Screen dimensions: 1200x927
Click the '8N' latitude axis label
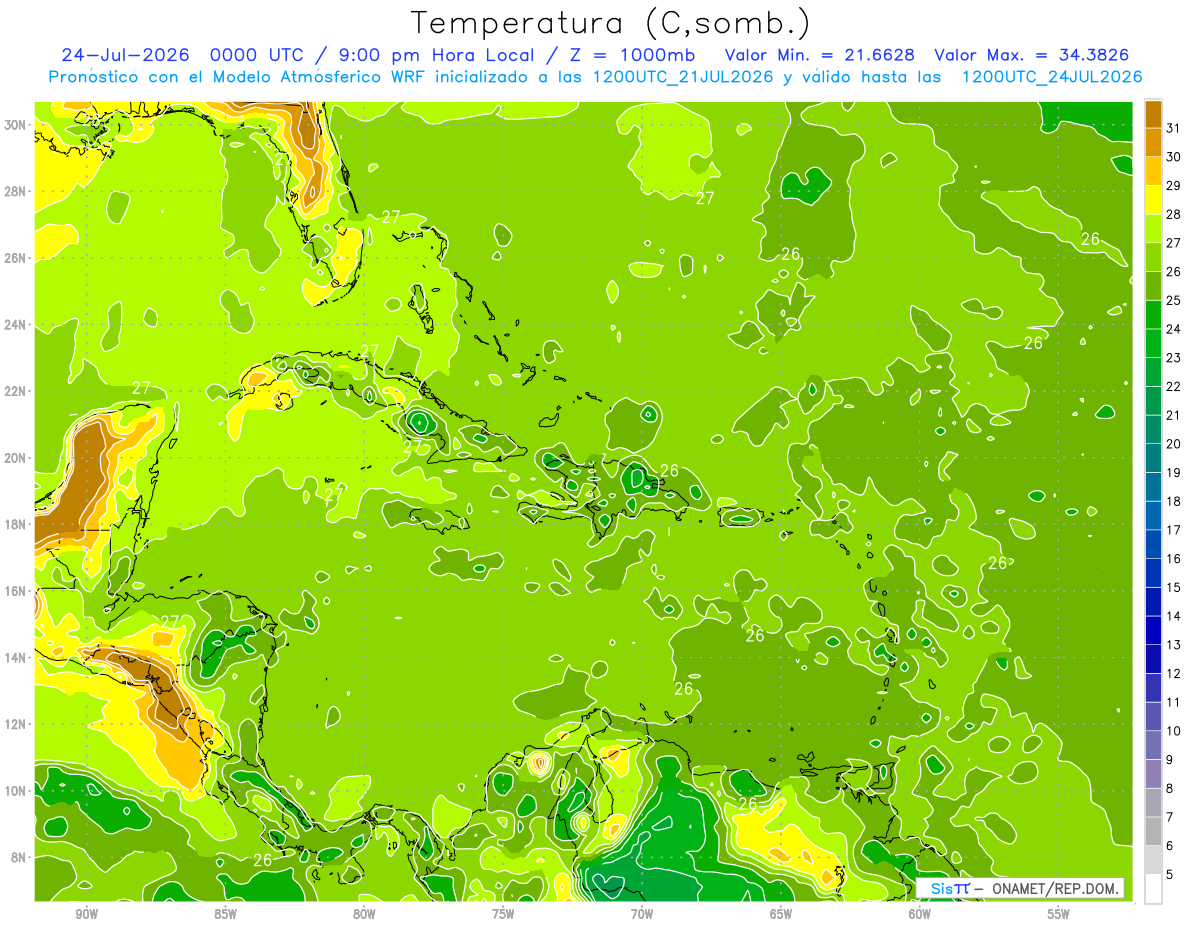19,857
